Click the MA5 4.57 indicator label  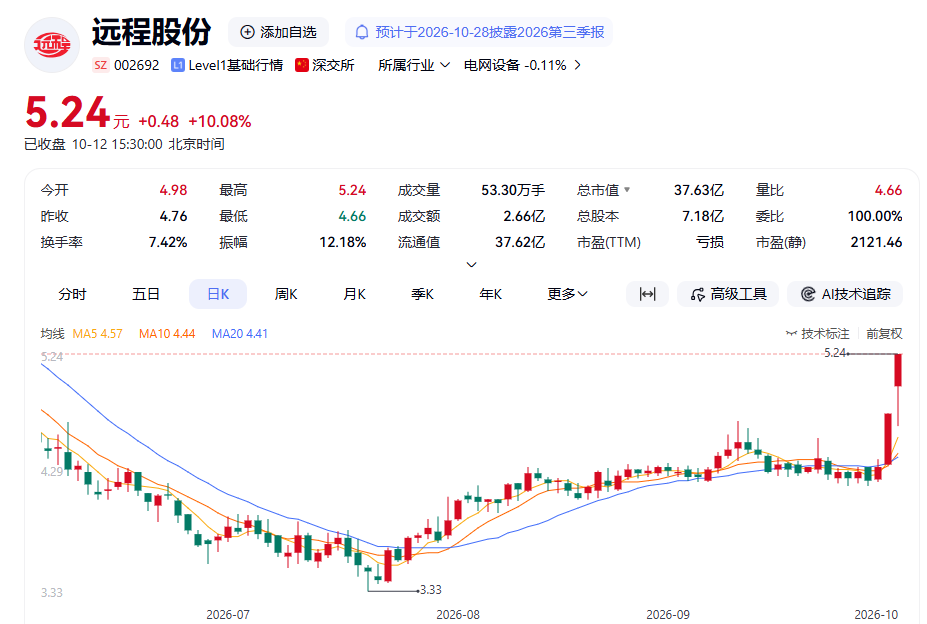pyautogui.click(x=98, y=334)
